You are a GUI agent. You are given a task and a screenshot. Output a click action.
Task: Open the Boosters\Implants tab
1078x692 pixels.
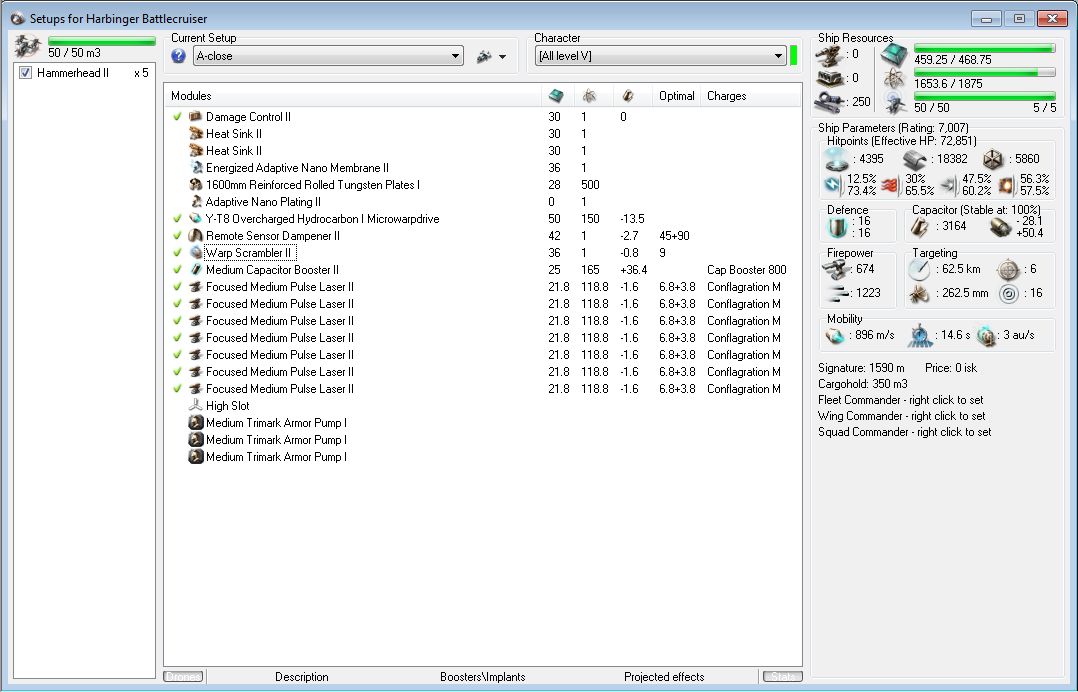tap(483, 677)
